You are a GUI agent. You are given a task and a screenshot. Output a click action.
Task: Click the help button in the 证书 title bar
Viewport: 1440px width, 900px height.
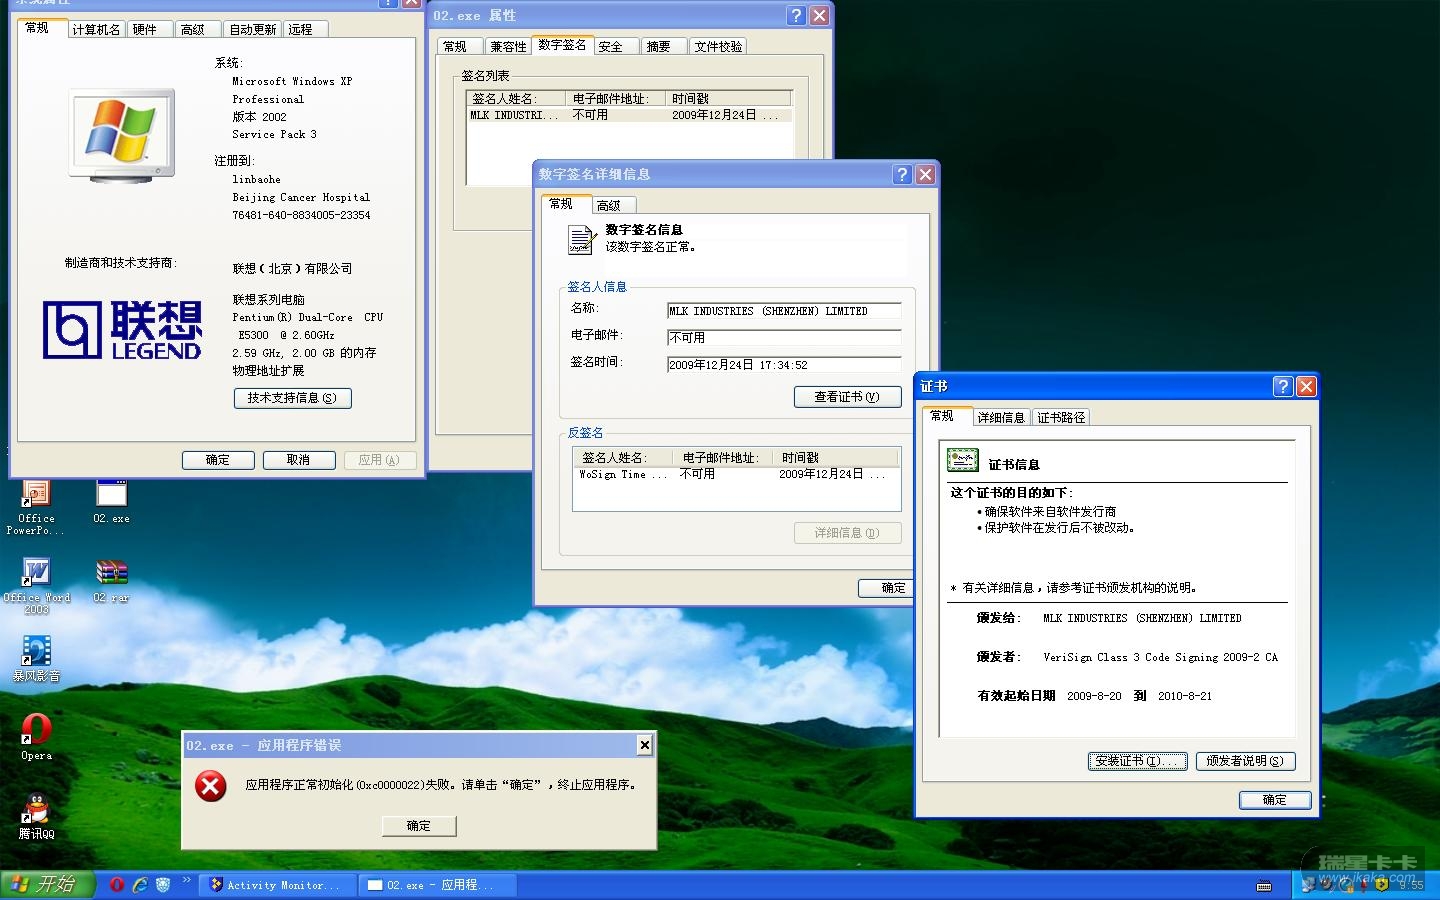tap(1283, 386)
